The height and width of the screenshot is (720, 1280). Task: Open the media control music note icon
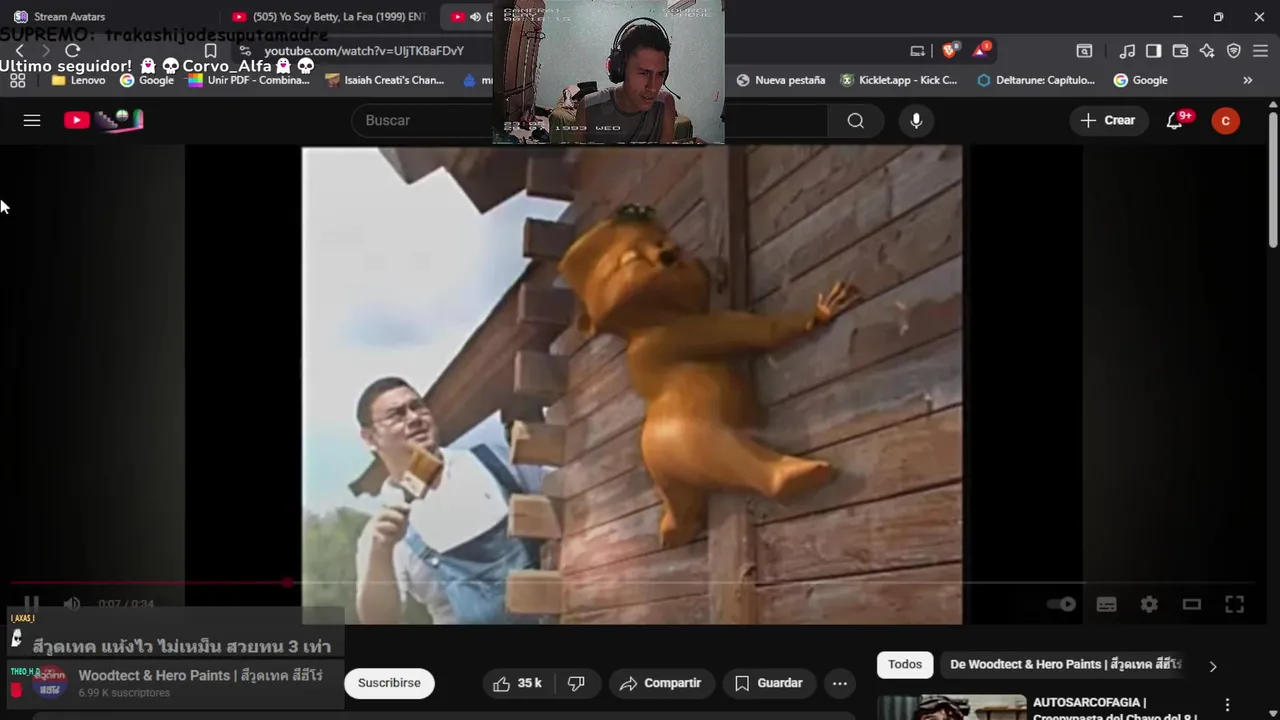coord(1127,50)
